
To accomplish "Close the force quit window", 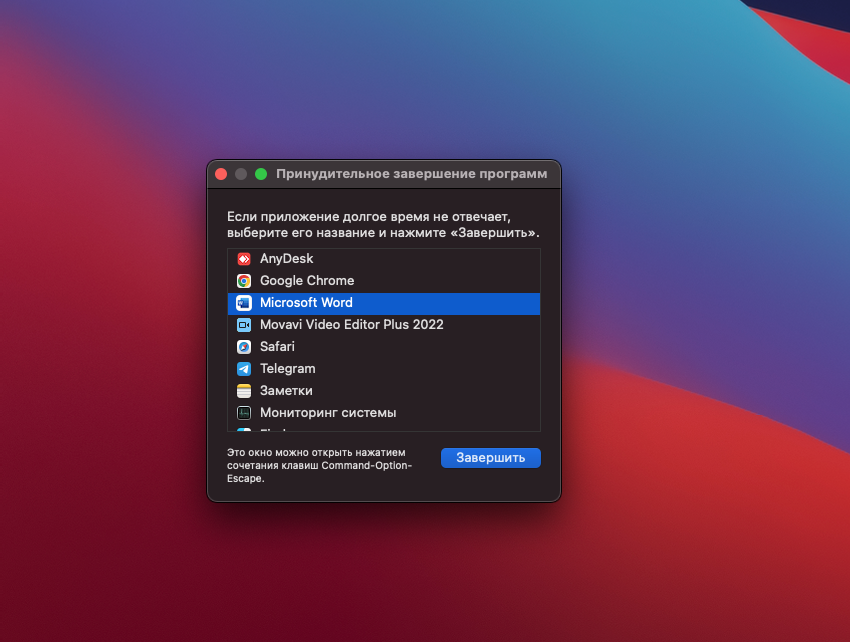I will click(221, 174).
